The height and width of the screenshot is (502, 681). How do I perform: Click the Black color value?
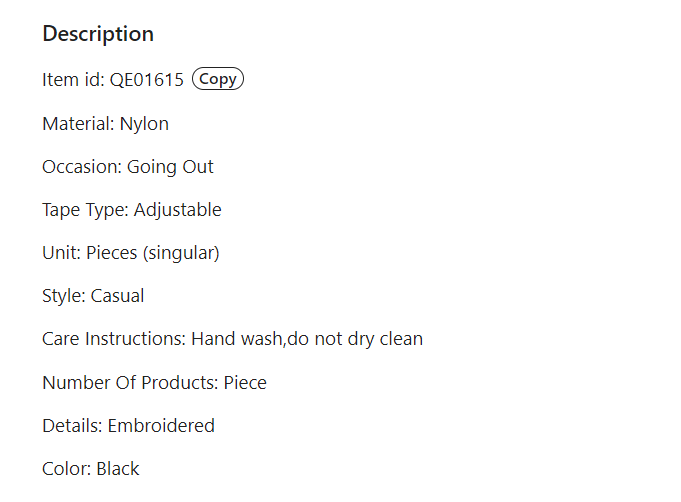click(x=118, y=469)
